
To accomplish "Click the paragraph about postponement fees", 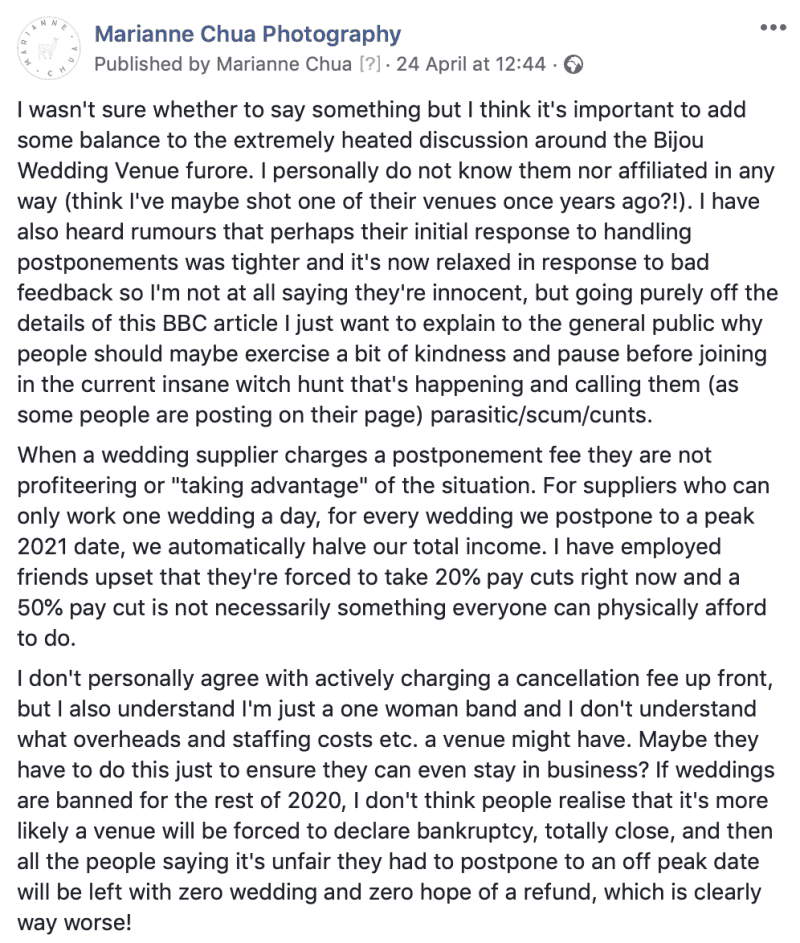I will click(x=393, y=547).
